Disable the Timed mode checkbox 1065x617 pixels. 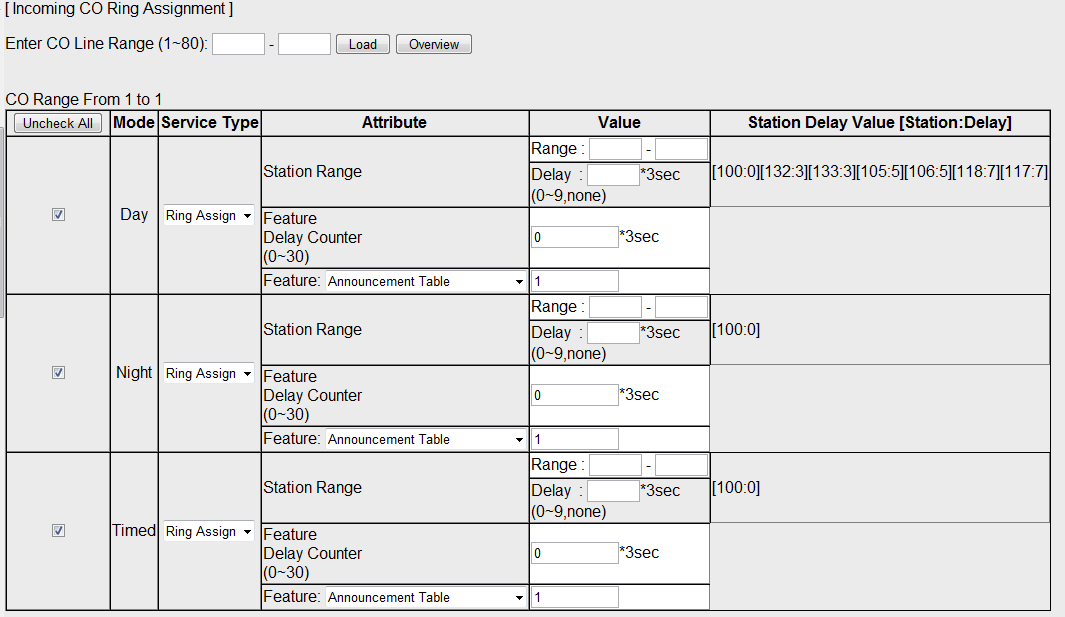[x=58, y=531]
